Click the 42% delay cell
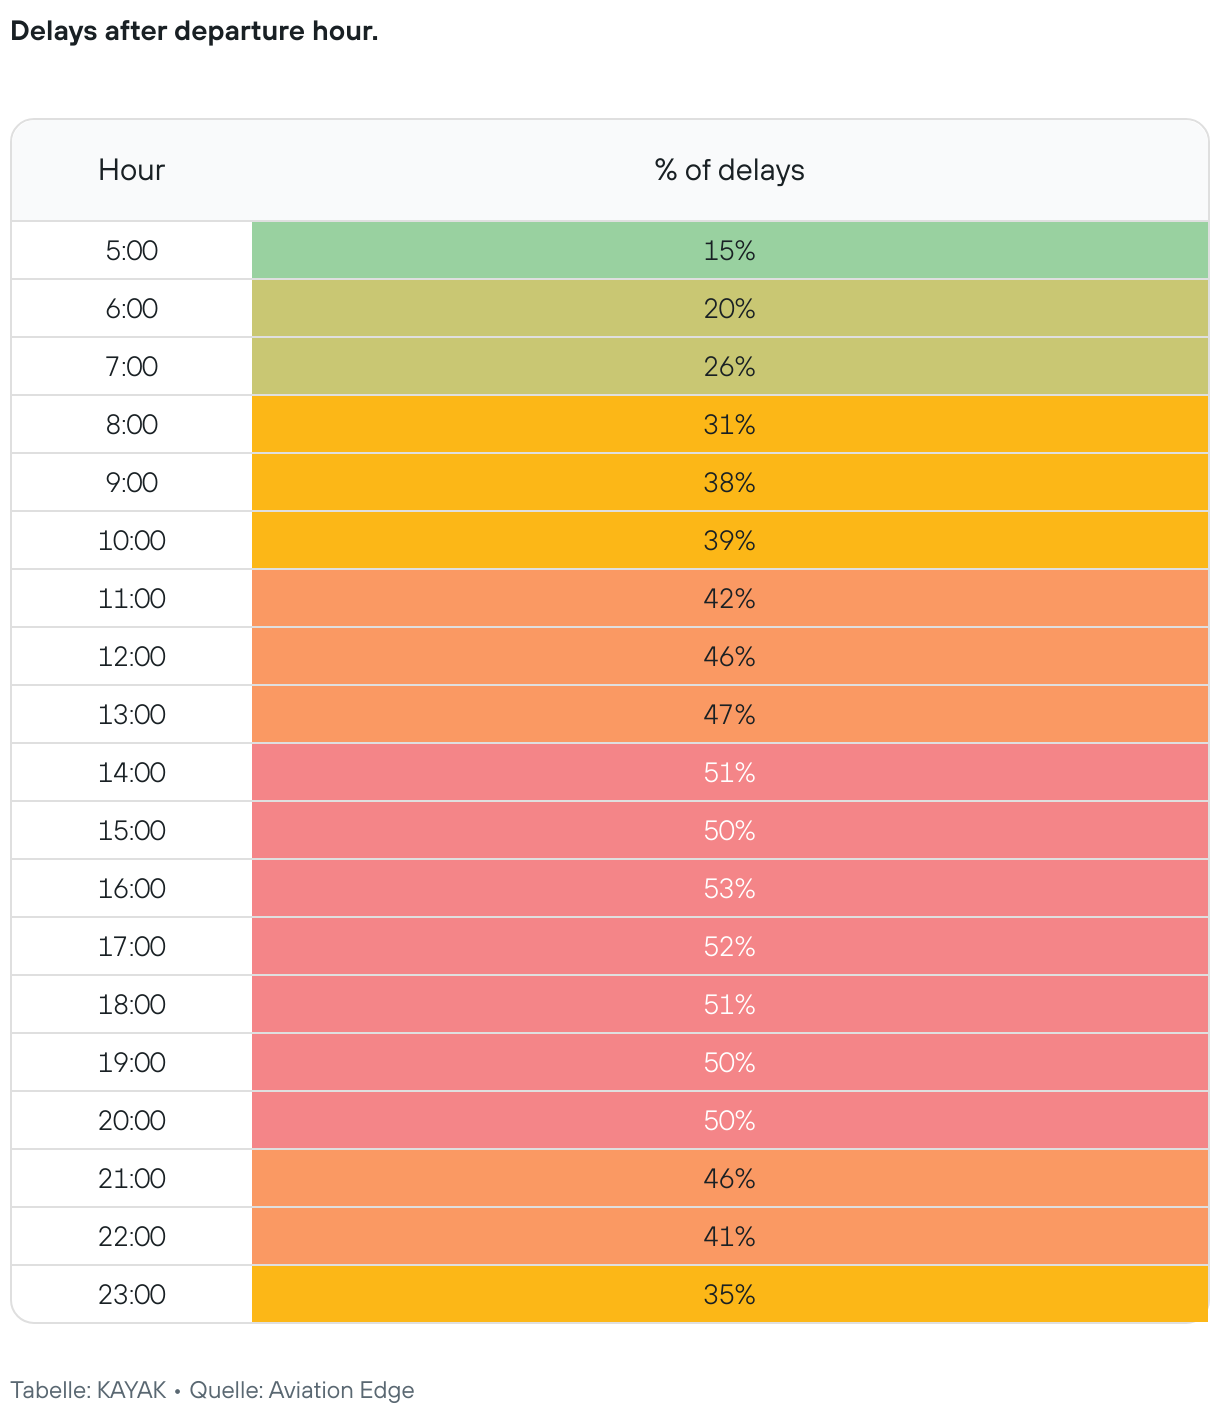 729,598
